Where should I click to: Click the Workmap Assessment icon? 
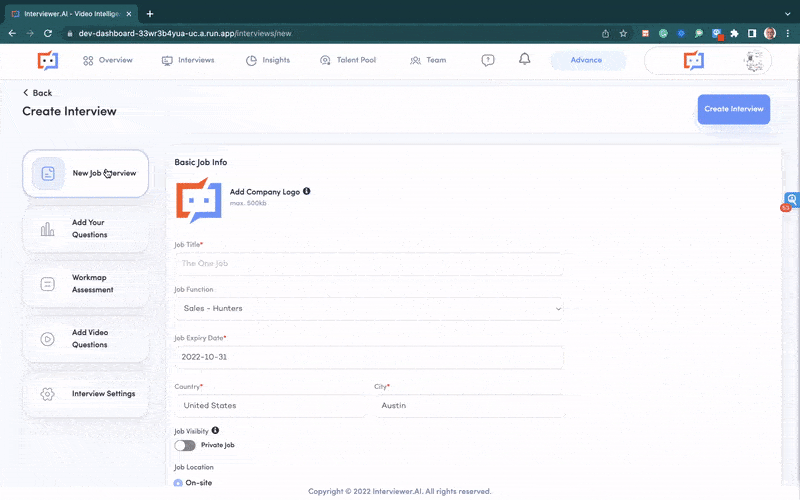pyautogui.click(x=47, y=284)
